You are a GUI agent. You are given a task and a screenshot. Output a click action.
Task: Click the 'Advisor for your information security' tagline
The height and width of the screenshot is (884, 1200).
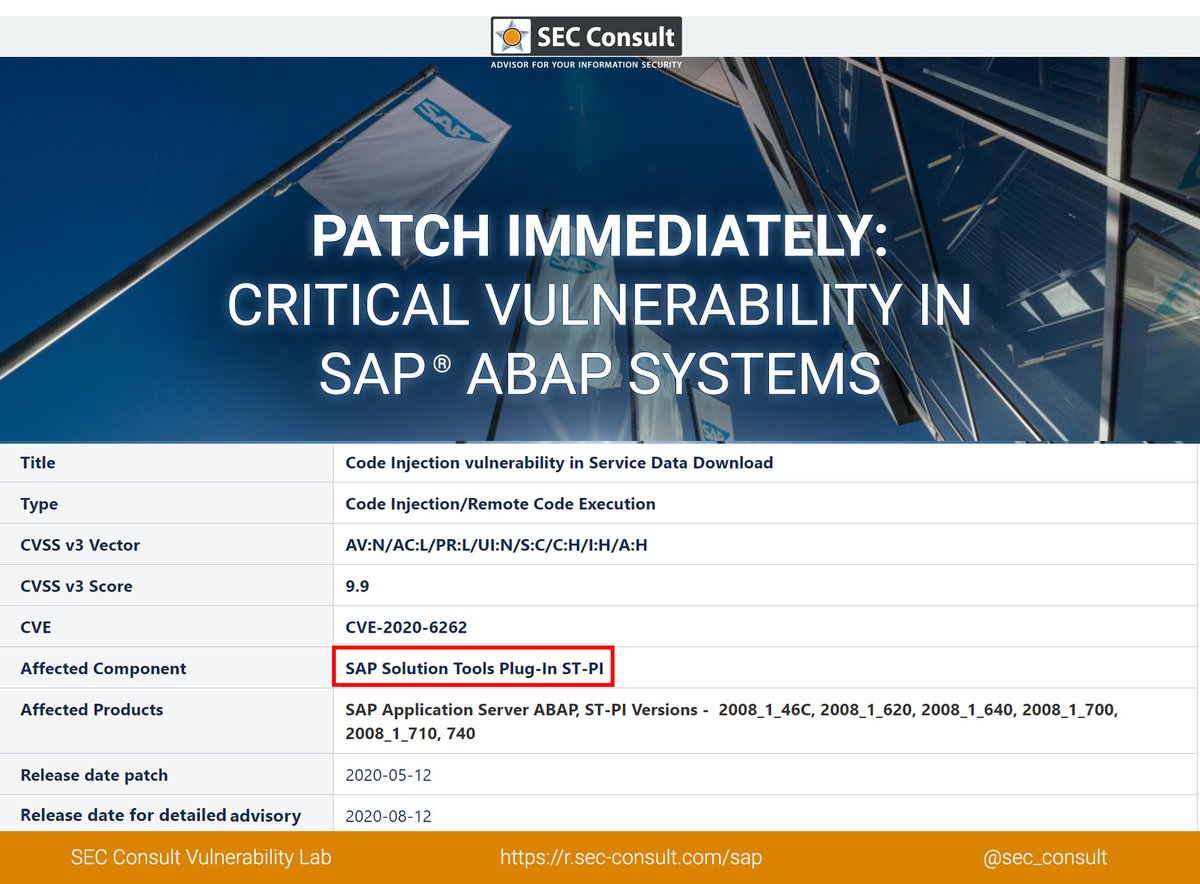coord(586,64)
